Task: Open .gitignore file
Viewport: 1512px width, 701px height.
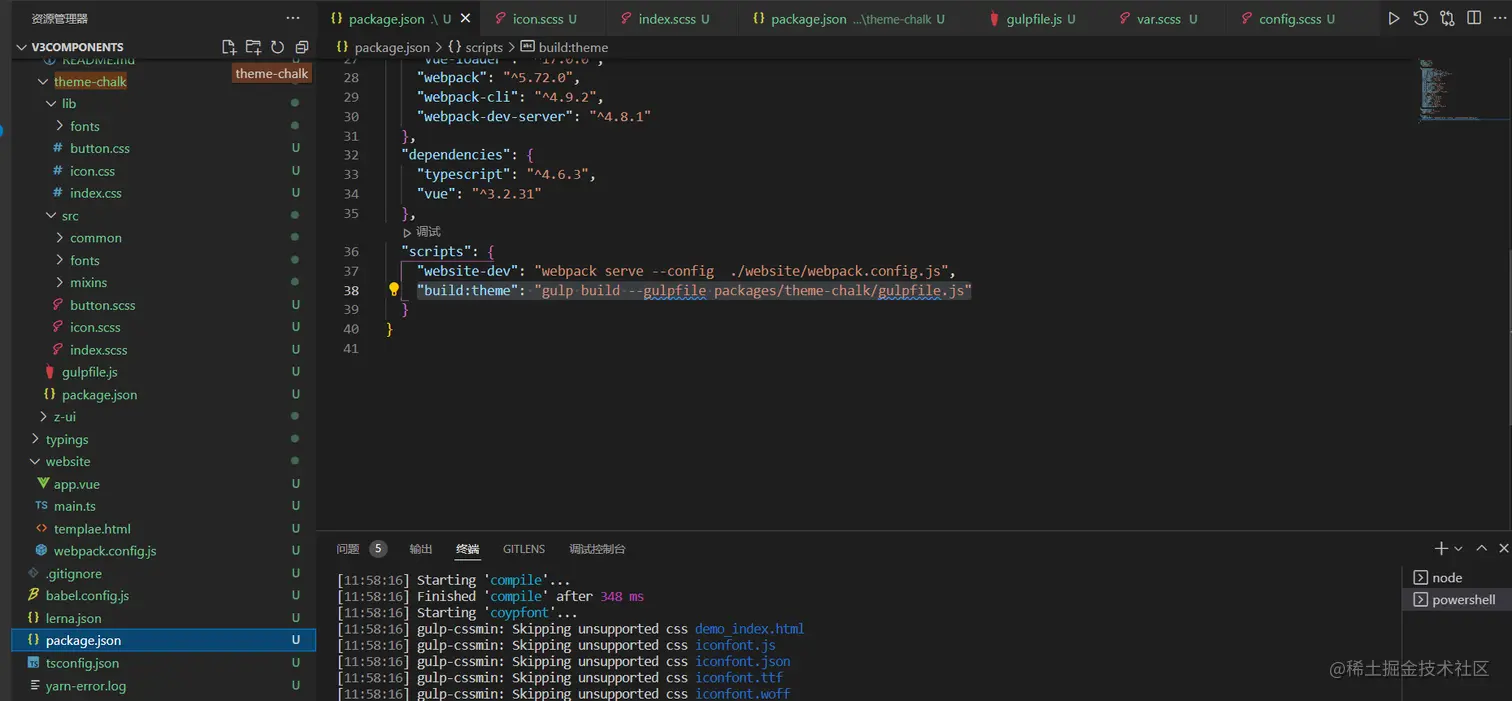Action: click(x=74, y=574)
